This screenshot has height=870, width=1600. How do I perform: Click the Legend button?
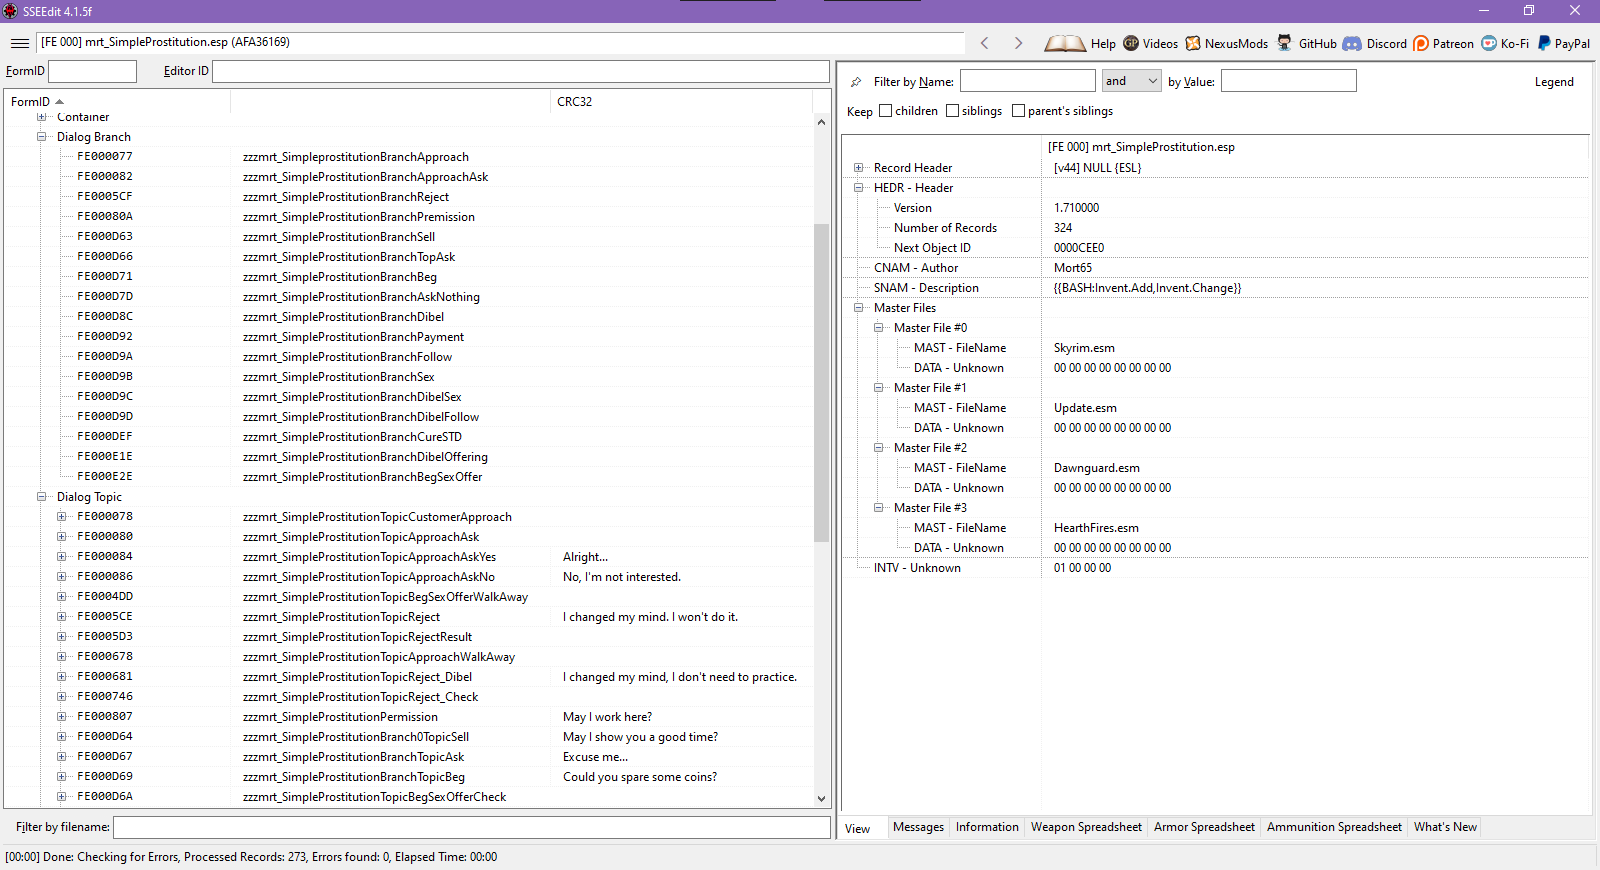[x=1554, y=82]
